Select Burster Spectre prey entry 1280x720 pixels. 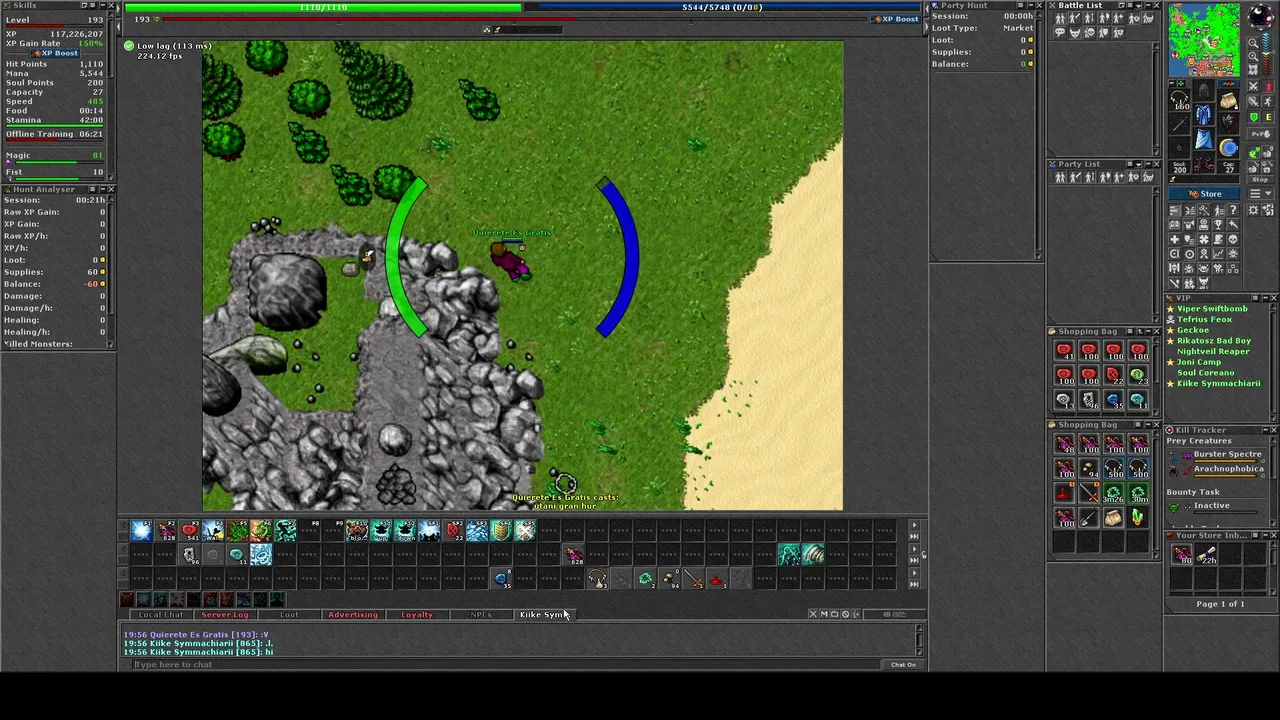click(1227, 454)
